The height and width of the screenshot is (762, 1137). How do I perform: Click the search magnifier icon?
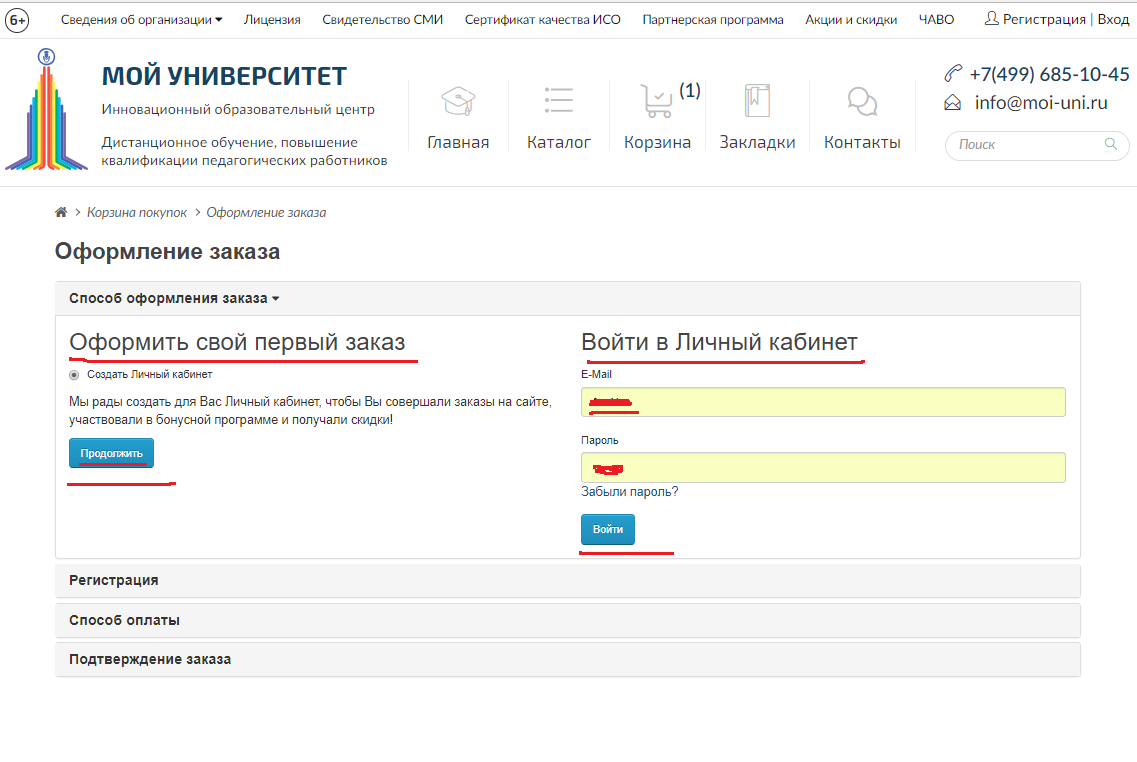point(1110,145)
